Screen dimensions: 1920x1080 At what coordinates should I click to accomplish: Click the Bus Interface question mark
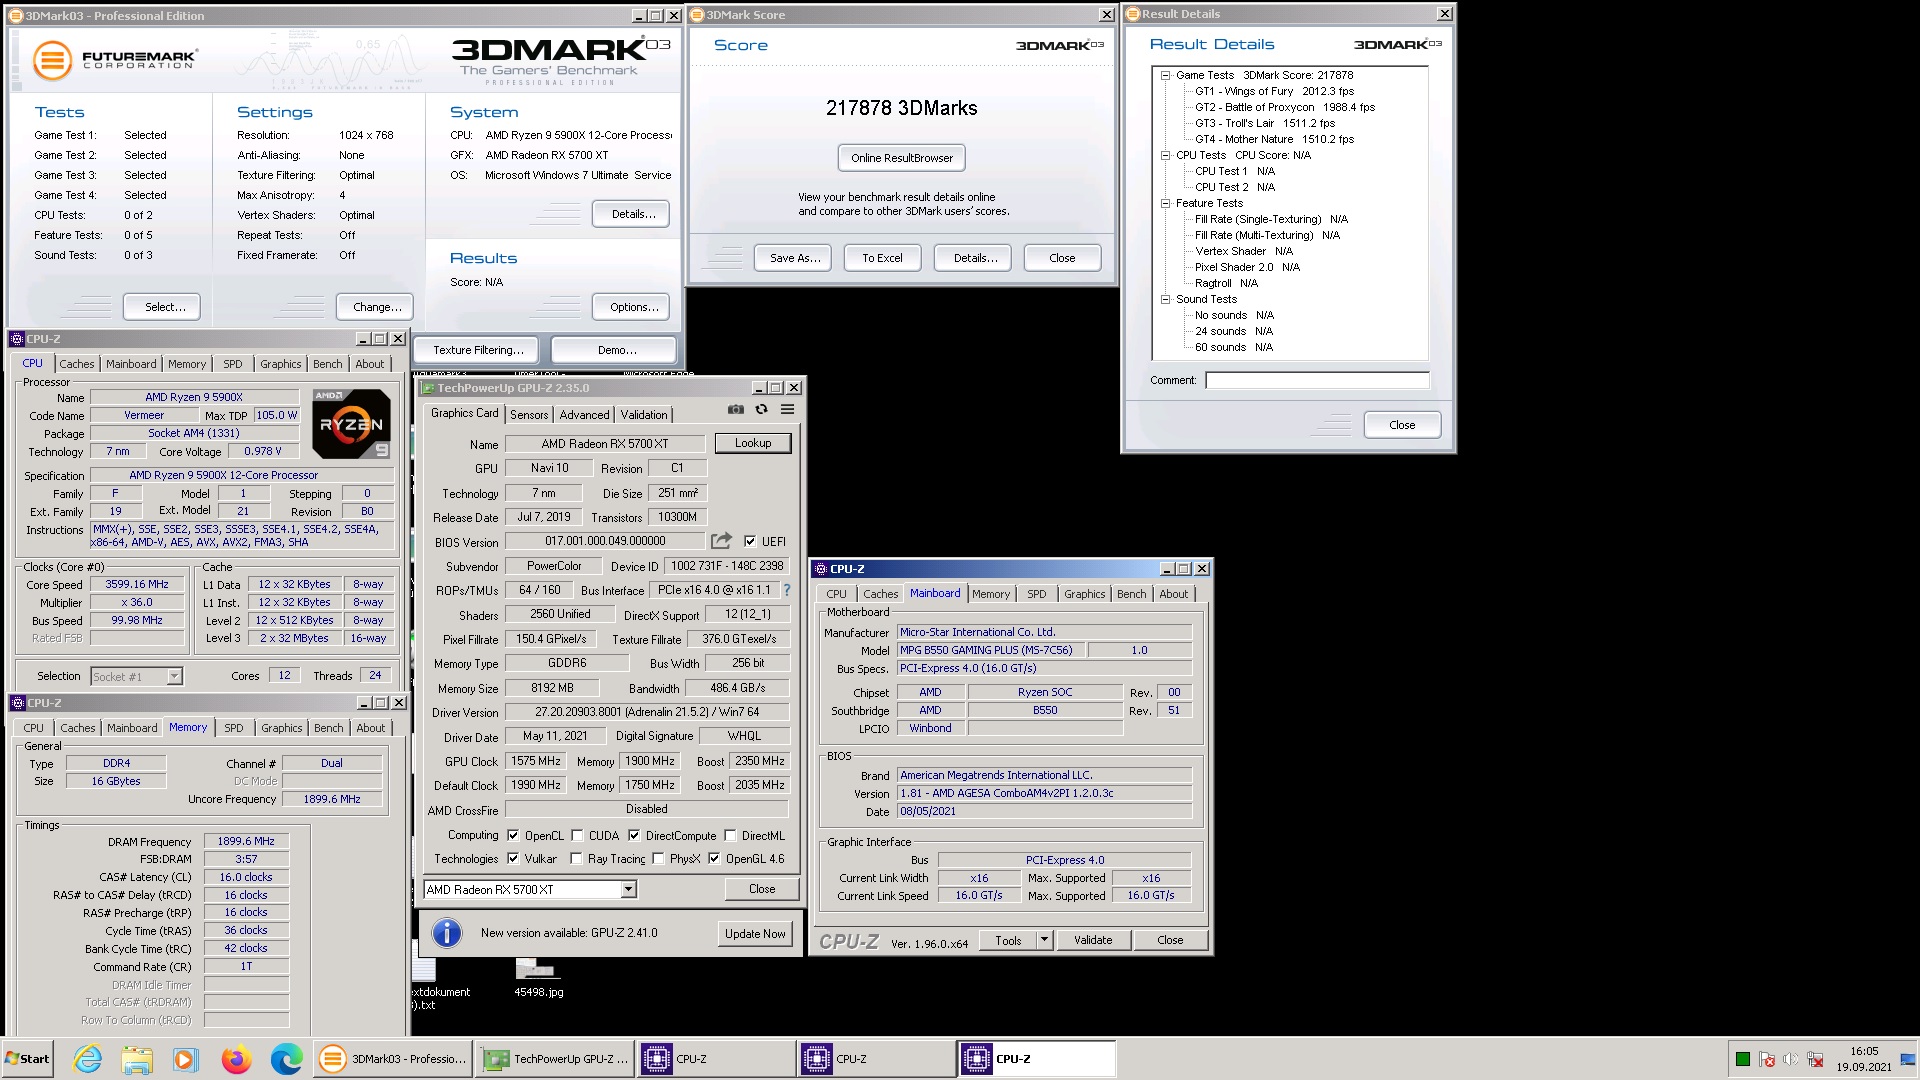787,590
